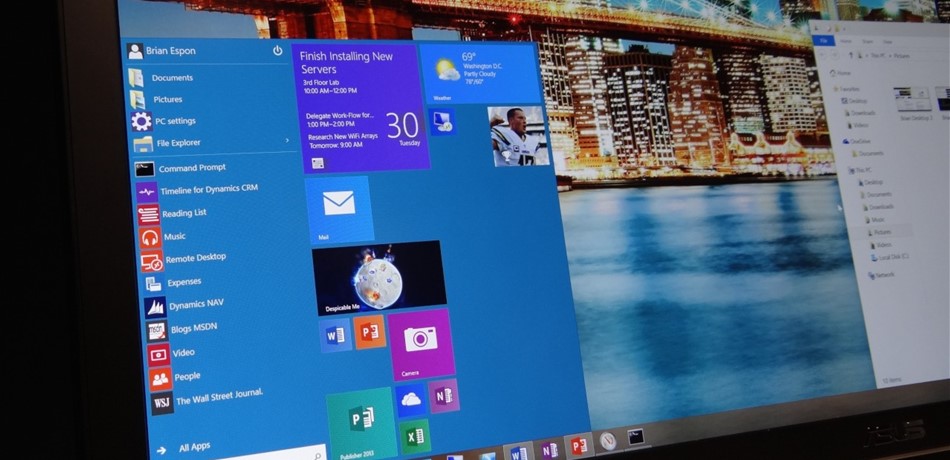This screenshot has width=950, height=460.
Task: Open the Weather tile for Washington D.C.
Action: click(x=480, y=73)
